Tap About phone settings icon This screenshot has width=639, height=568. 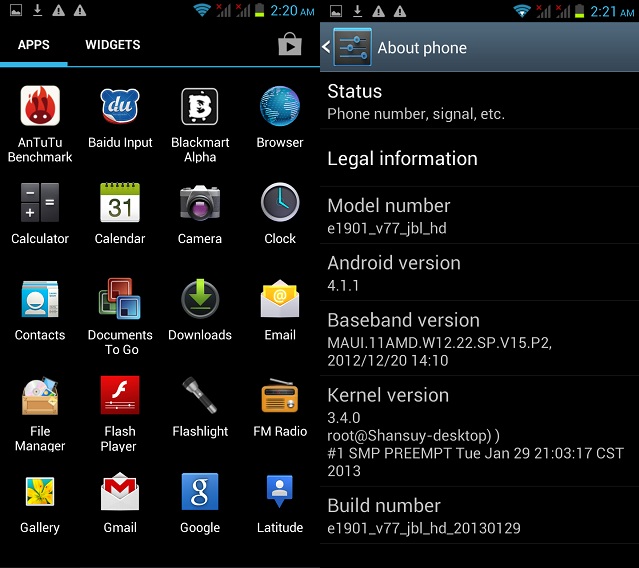[352, 47]
